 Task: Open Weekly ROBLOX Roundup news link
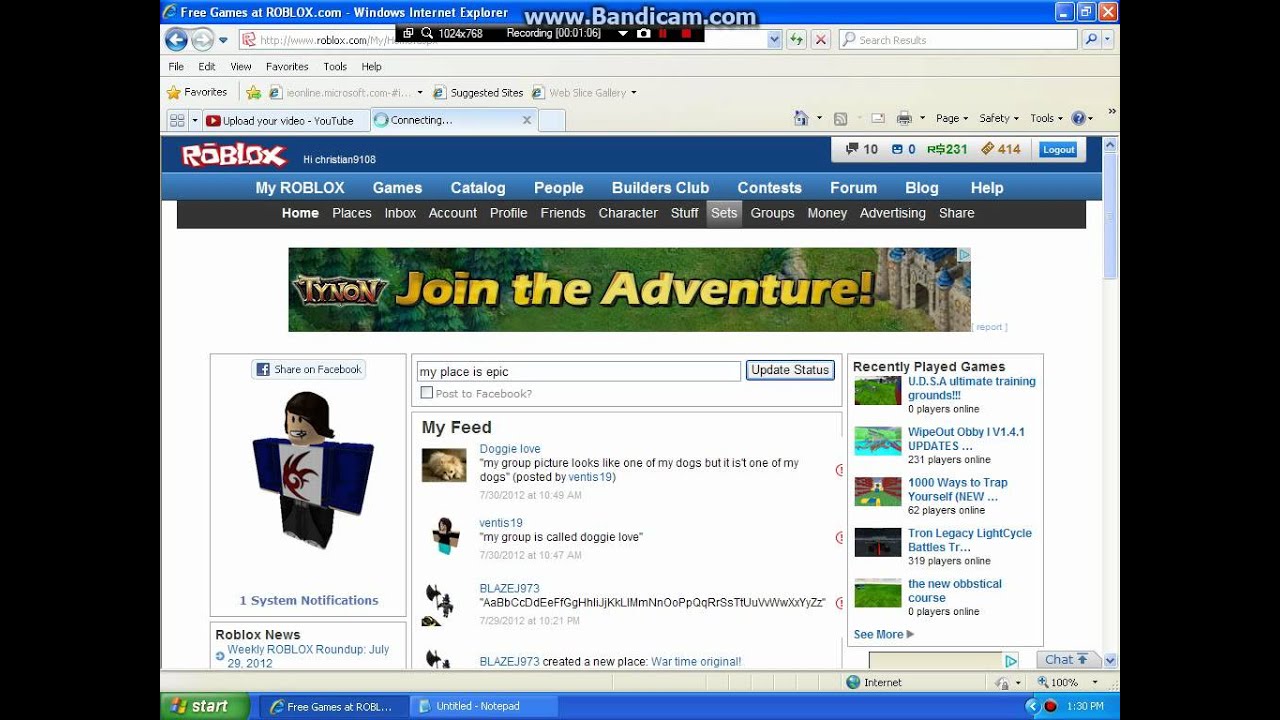coord(308,656)
